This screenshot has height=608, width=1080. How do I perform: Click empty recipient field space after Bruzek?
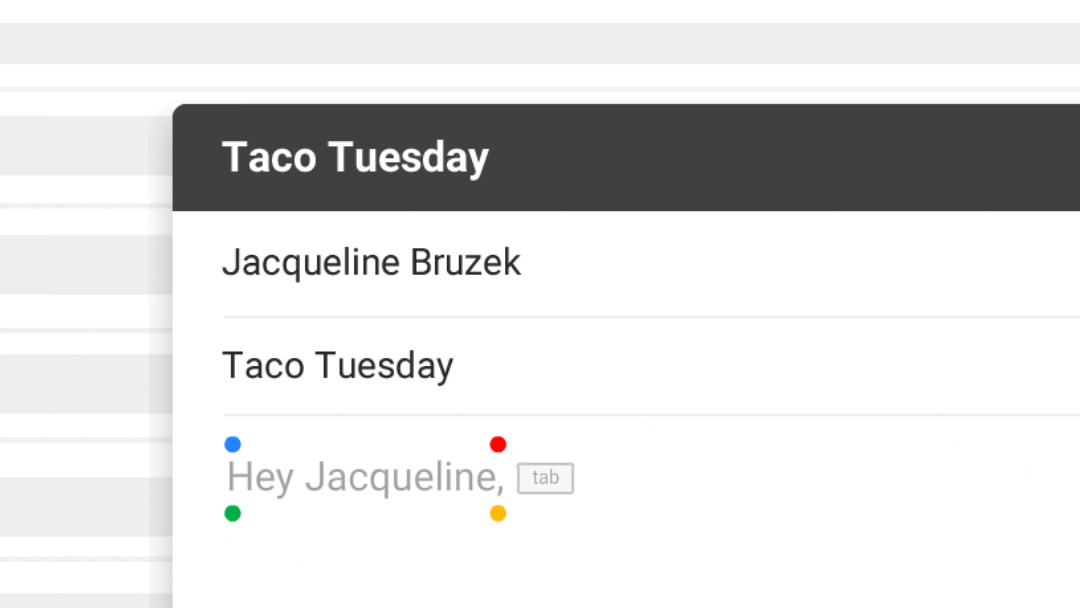(800, 263)
